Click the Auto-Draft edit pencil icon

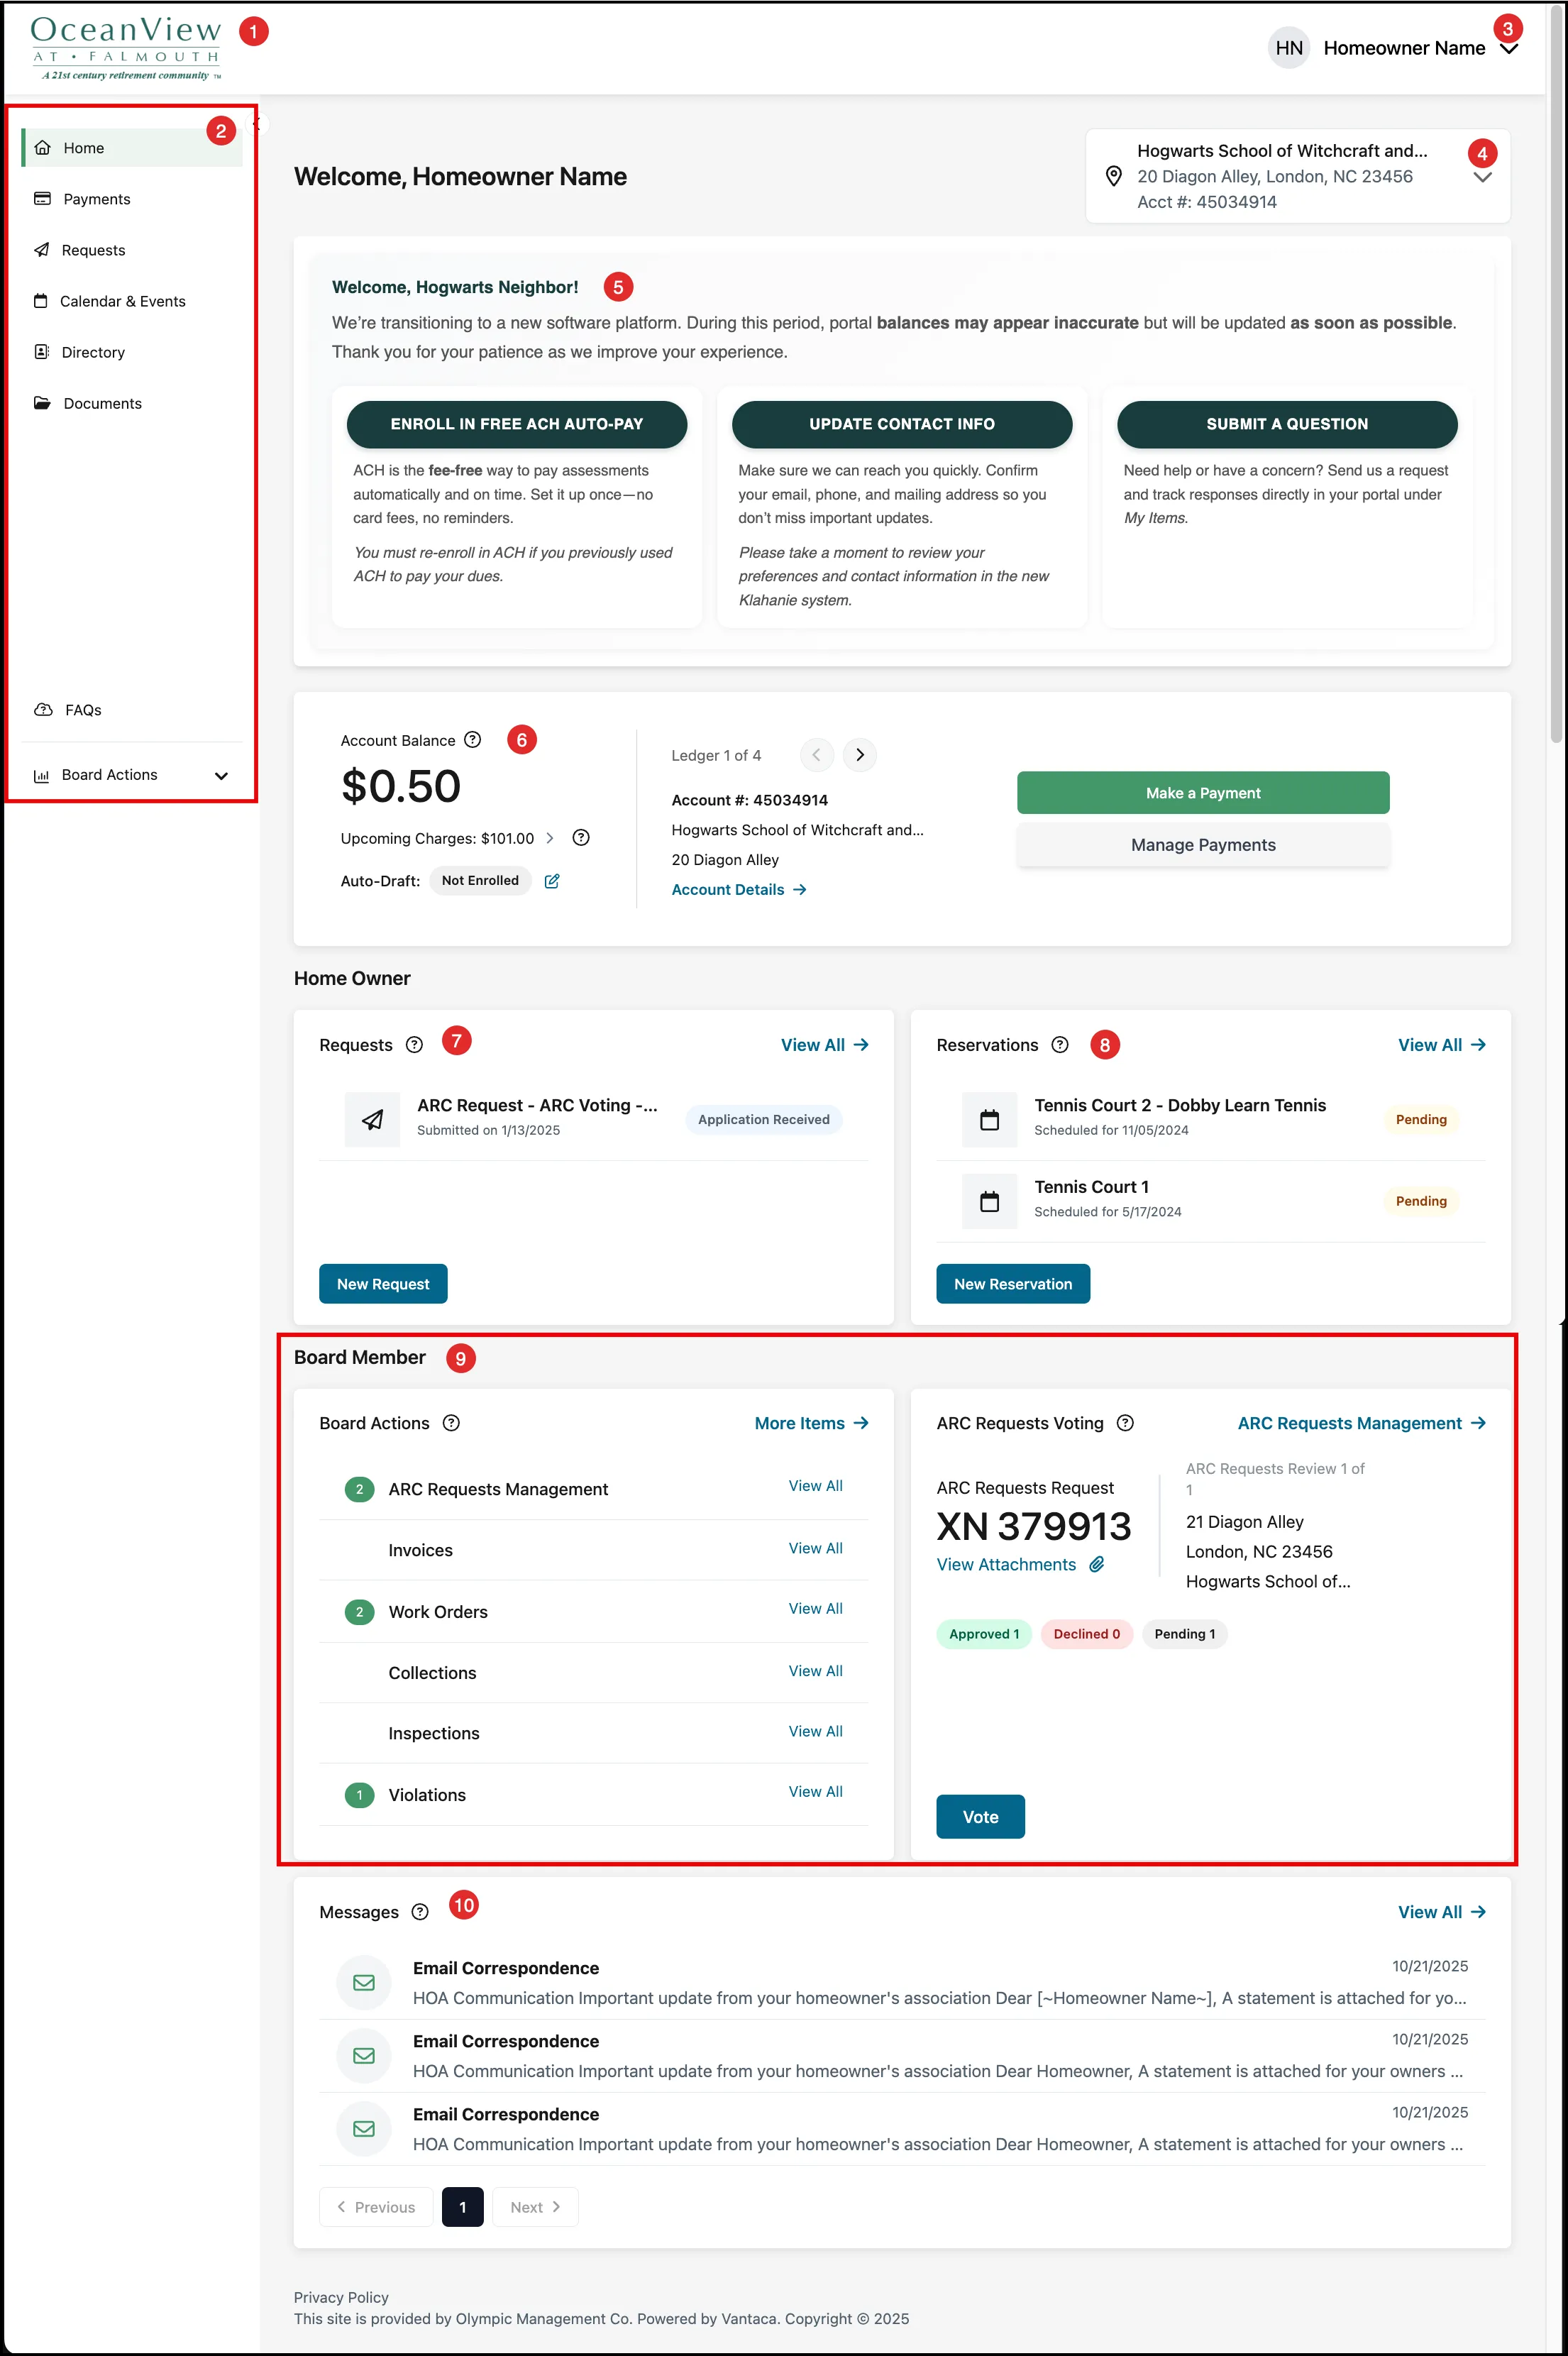coord(552,881)
